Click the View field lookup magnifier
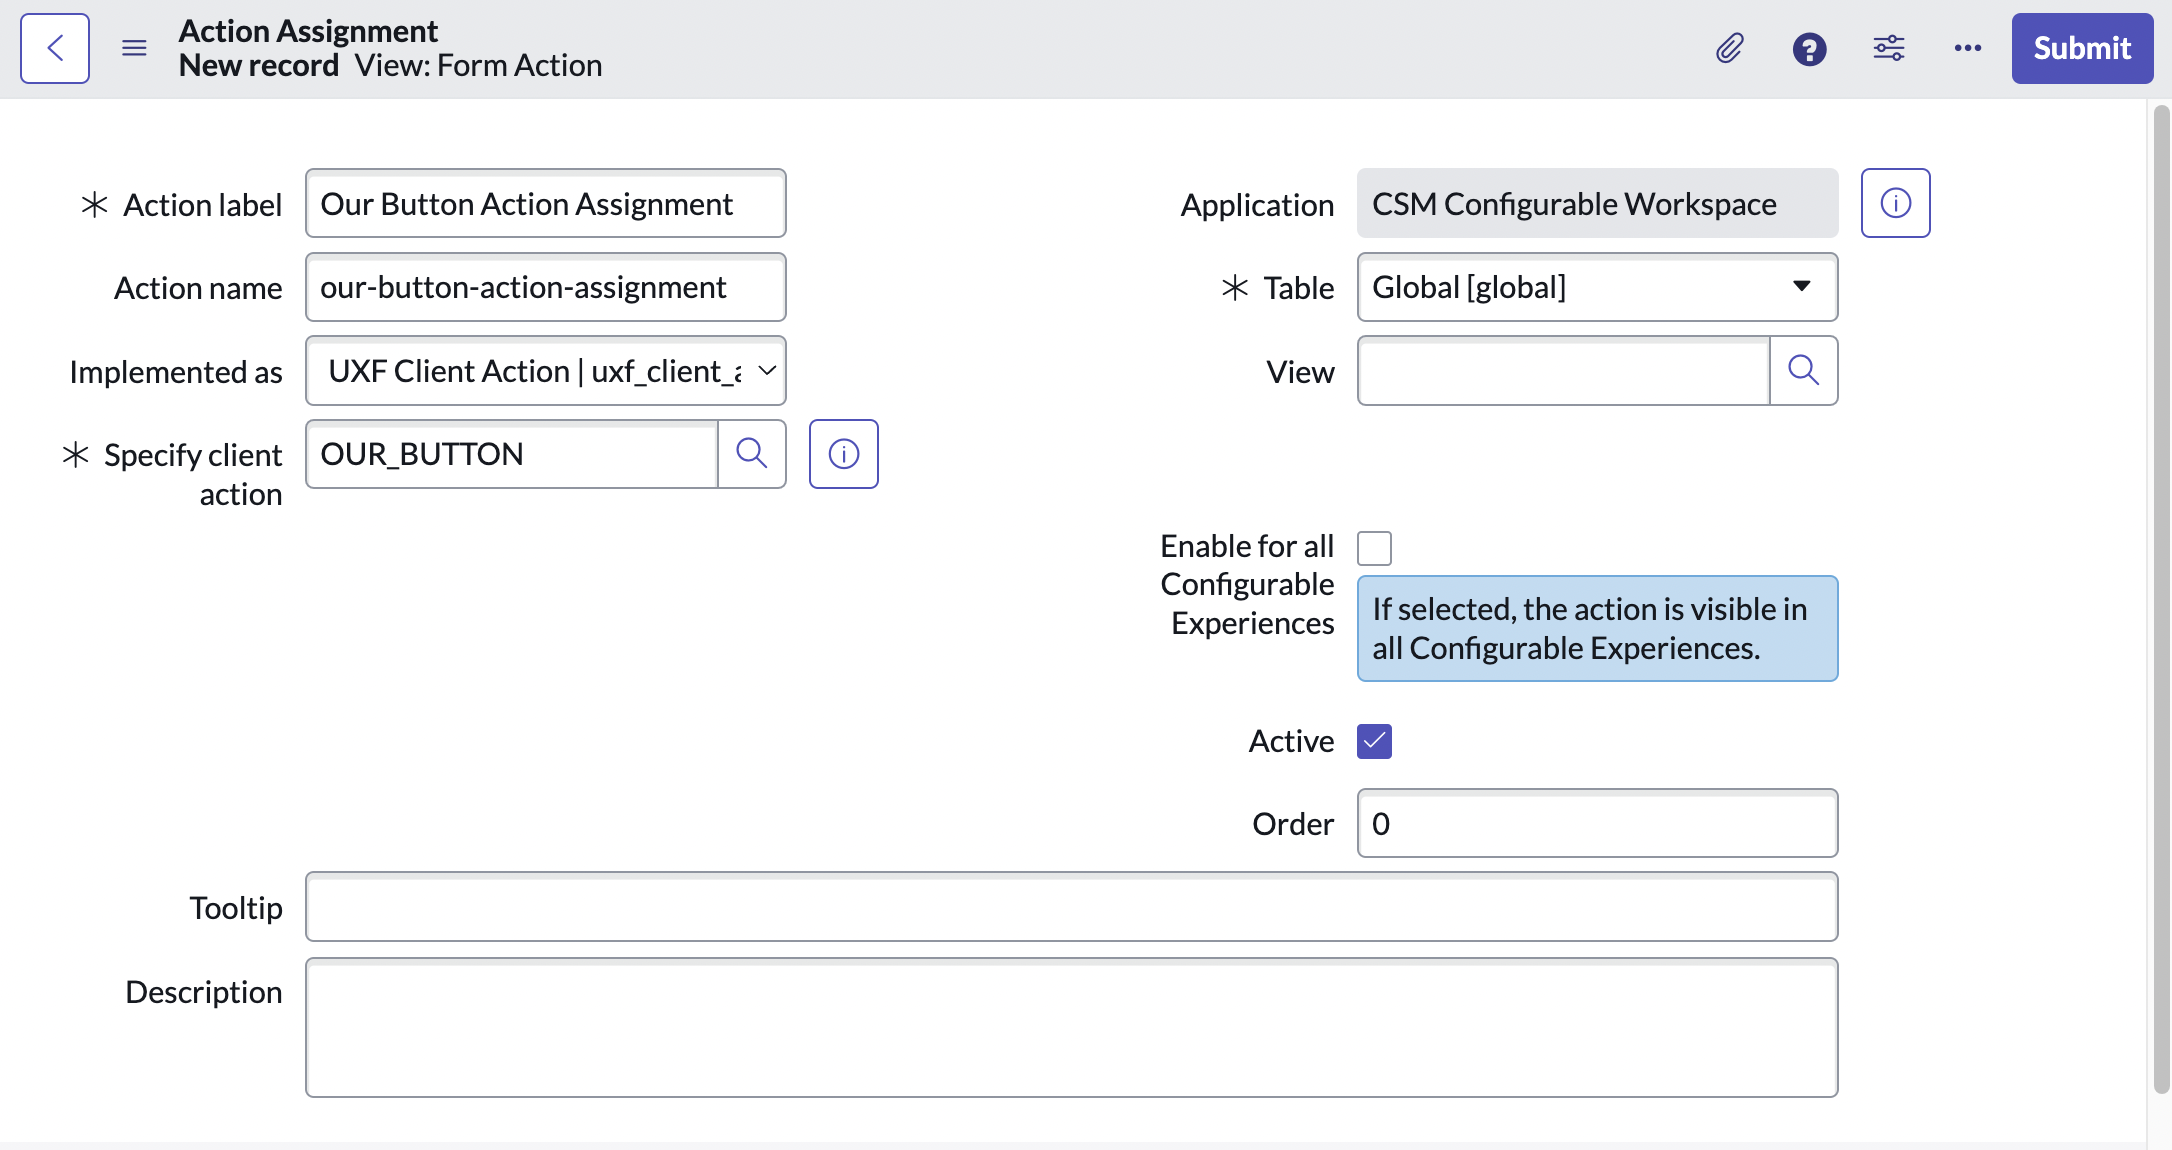This screenshot has width=2172, height=1150. (x=1803, y=371)
